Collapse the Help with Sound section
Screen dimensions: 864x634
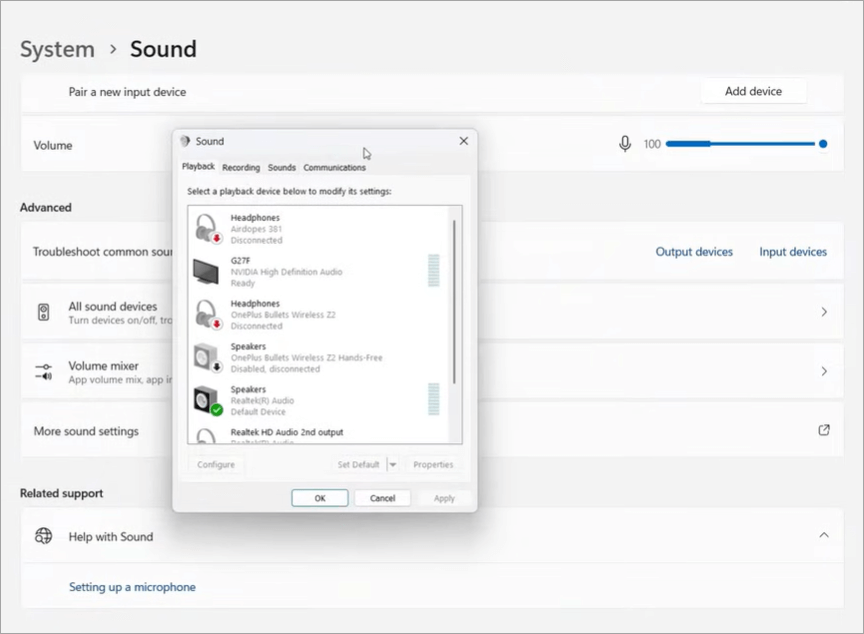(x=823, y=536)
